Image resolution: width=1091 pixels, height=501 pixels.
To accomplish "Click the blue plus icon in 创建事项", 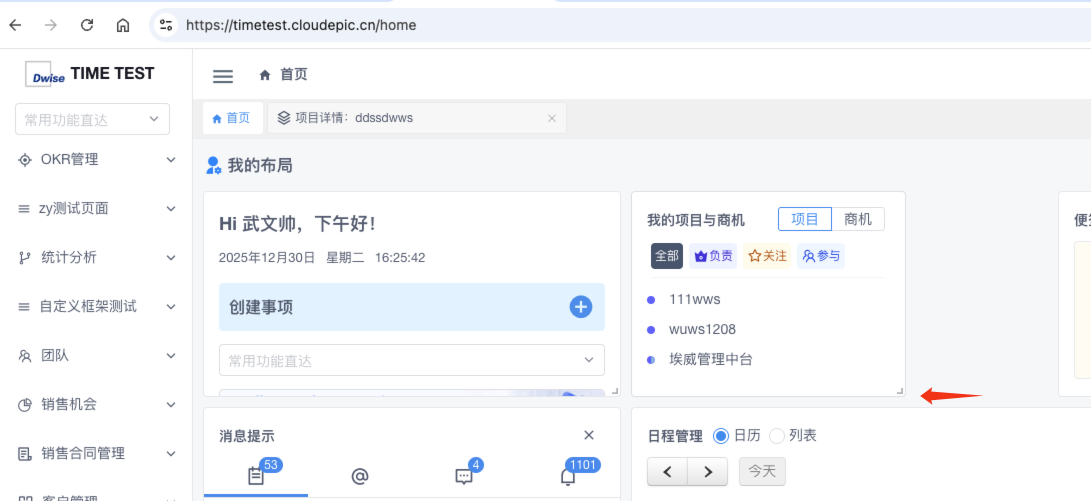I will (581, 307).
